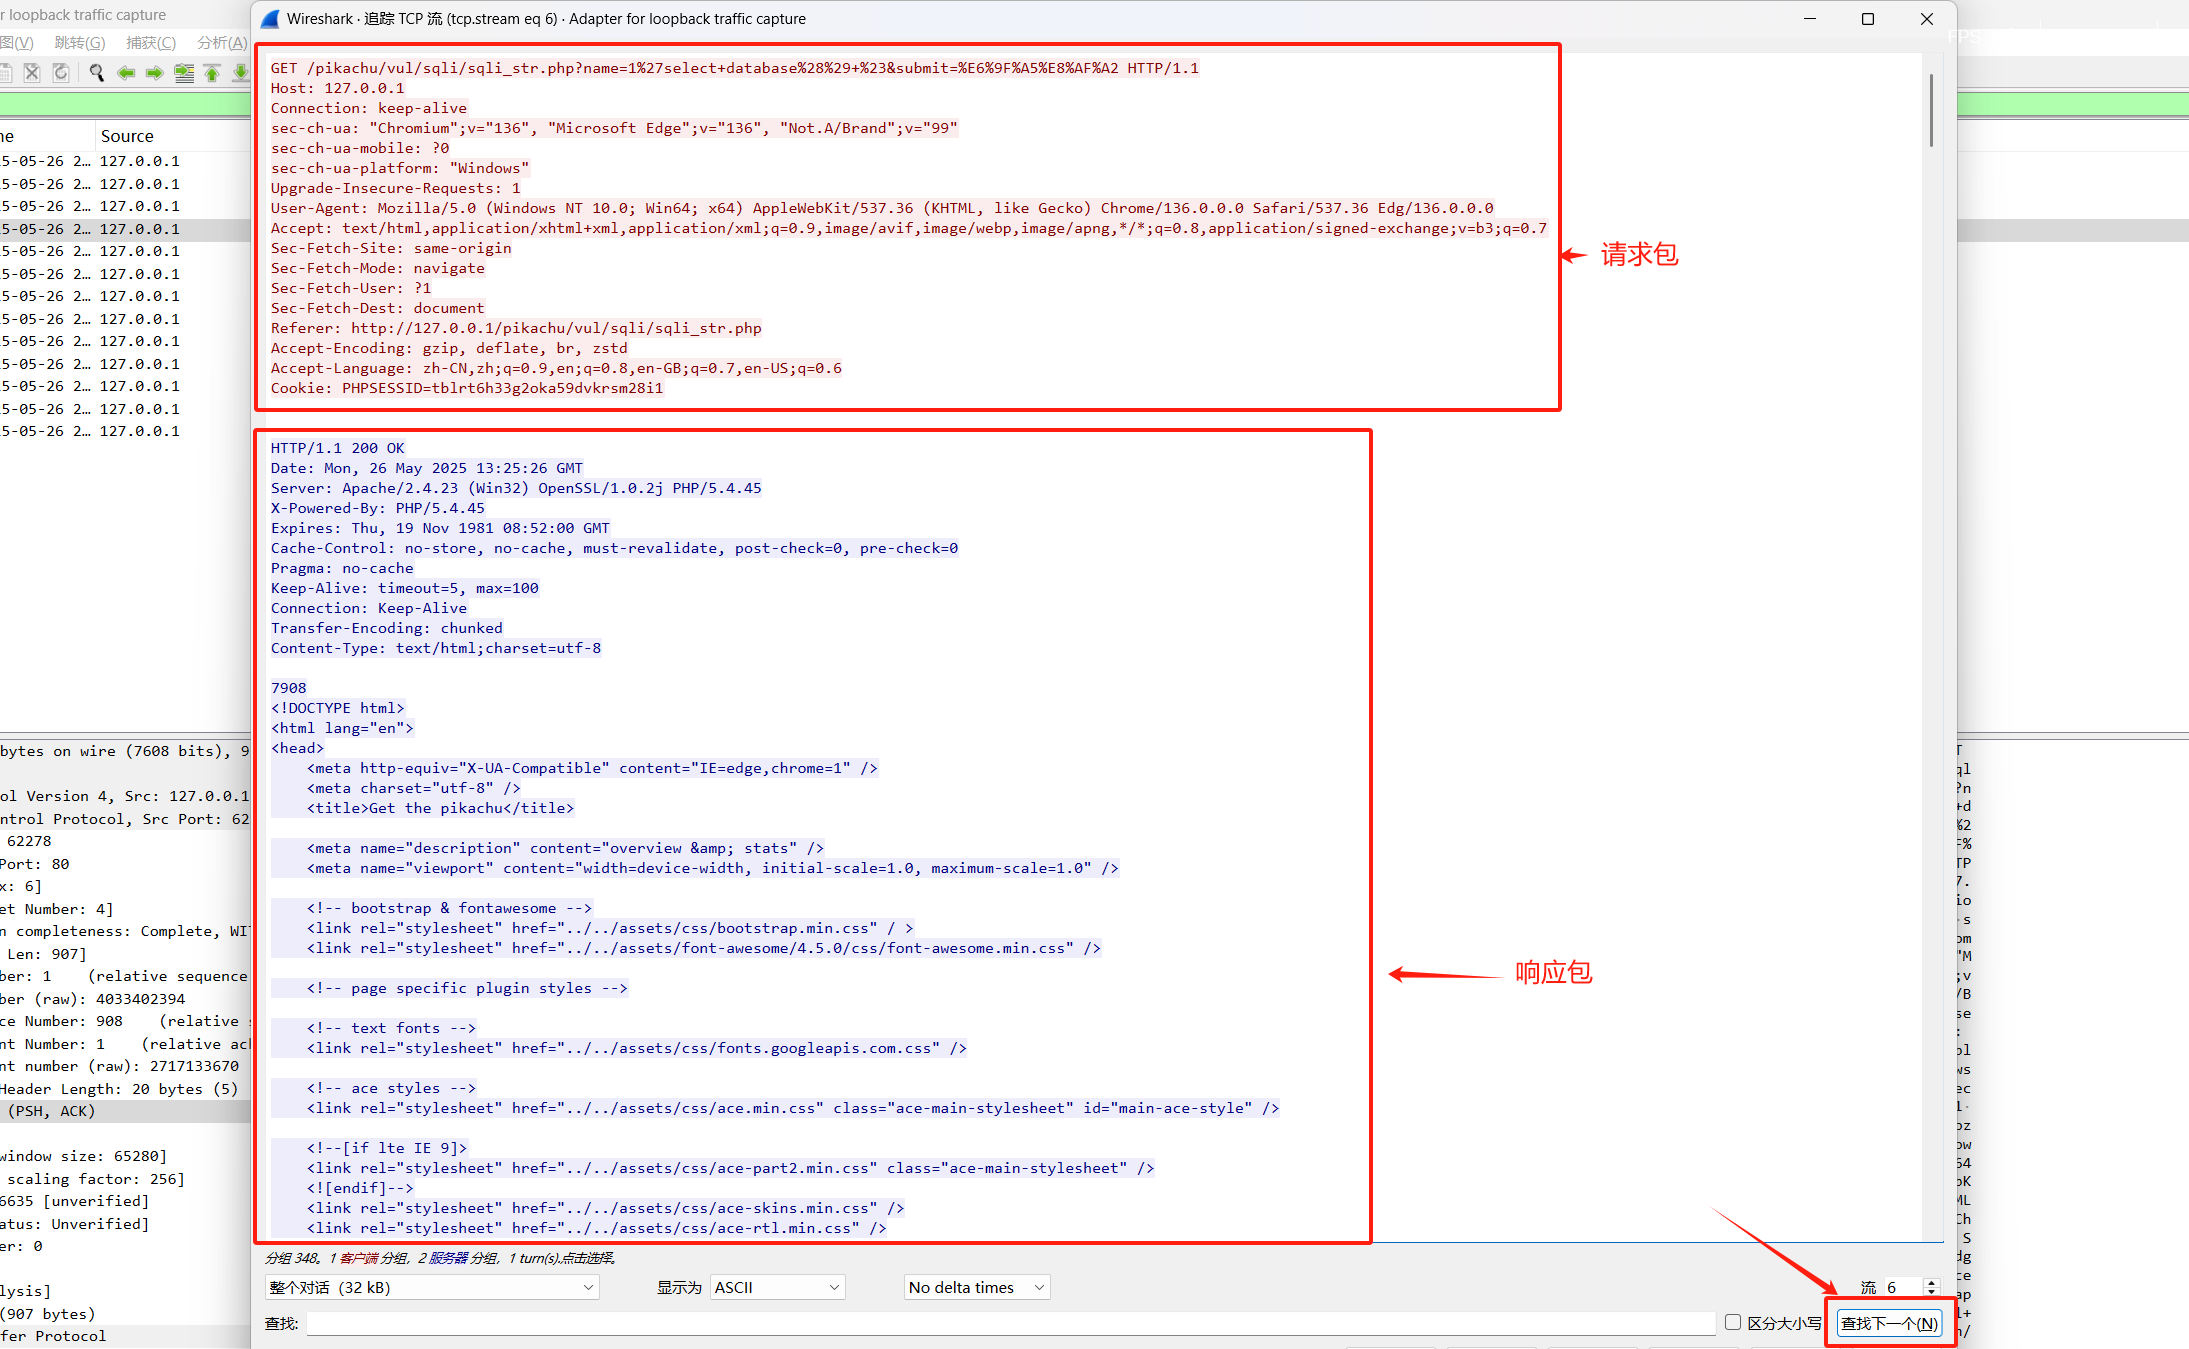
Task: Decrement the stream number spinner
Action: [1931, 1292]
